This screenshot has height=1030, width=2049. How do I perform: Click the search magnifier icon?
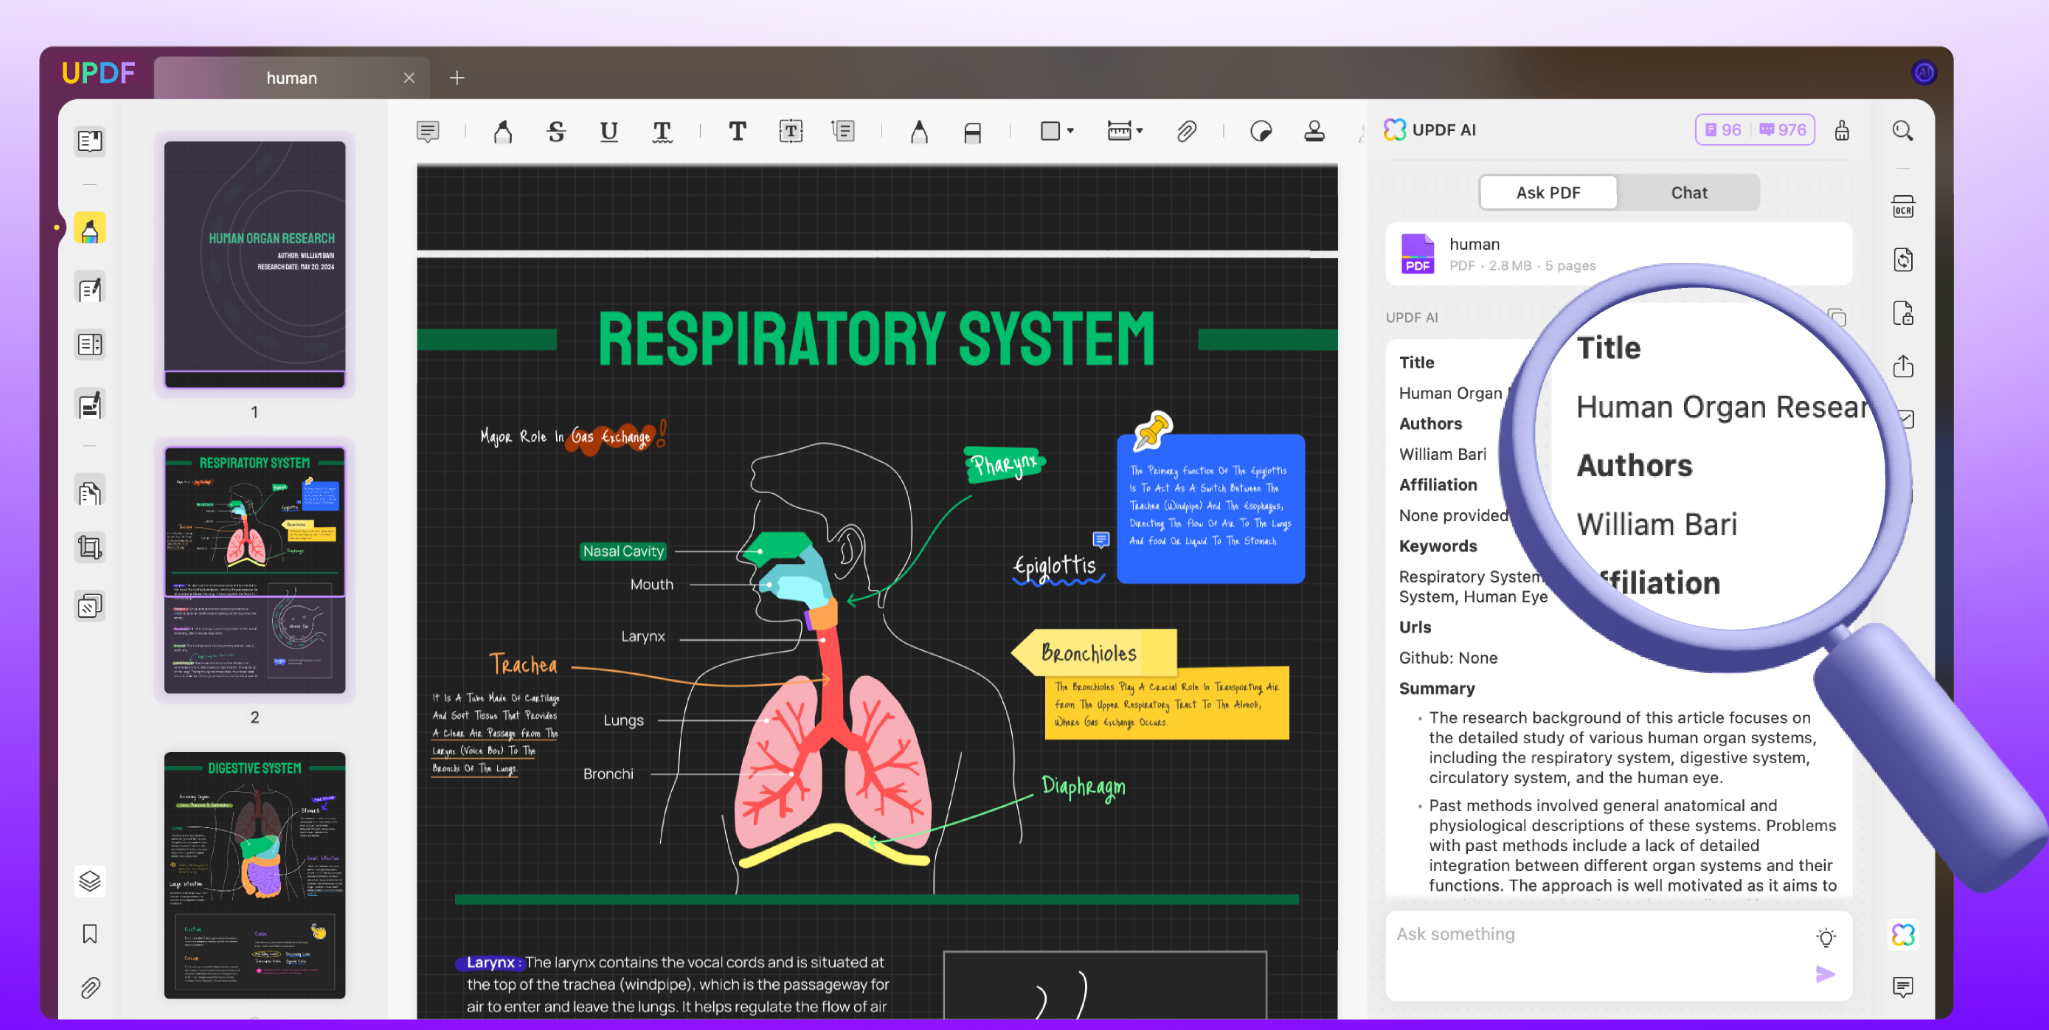[x=1902, y=131]
